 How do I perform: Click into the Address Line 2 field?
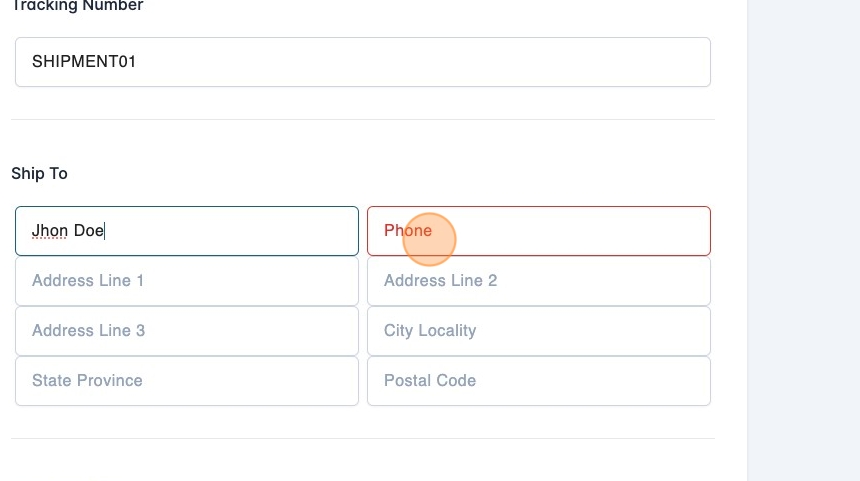539,281
